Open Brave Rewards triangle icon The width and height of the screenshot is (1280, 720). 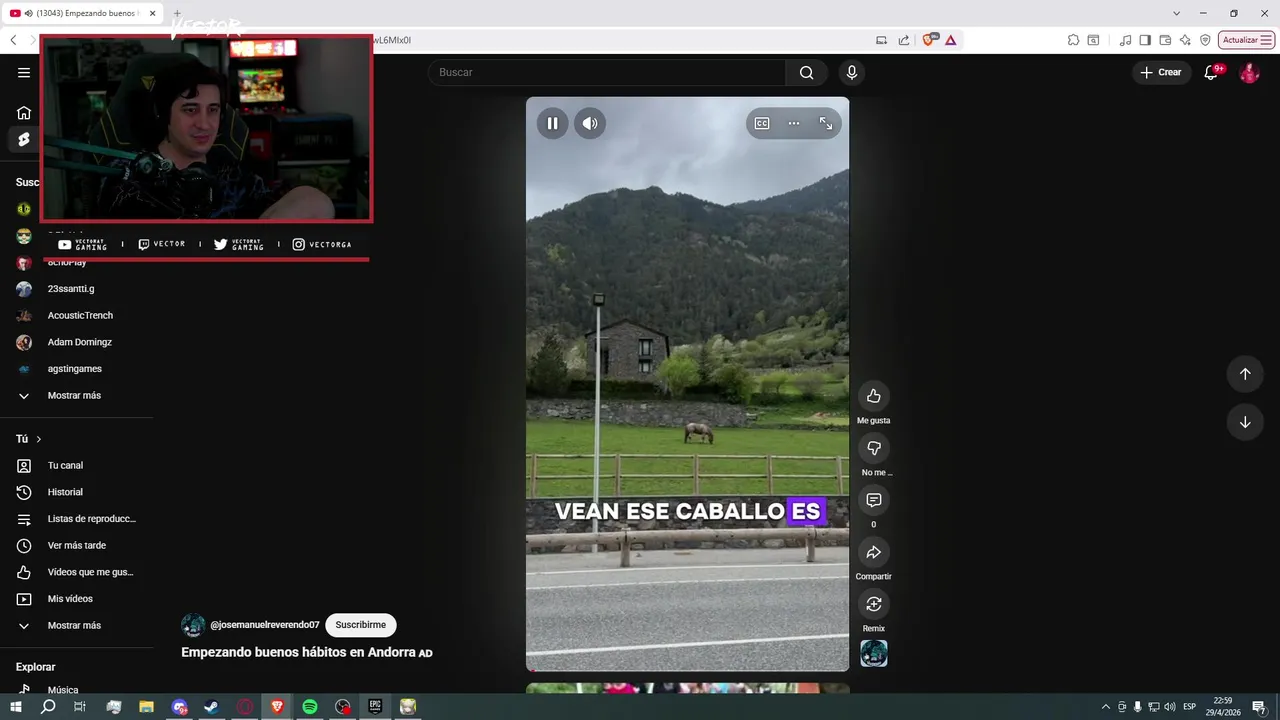pyautogui.click(x=950, y=40)
